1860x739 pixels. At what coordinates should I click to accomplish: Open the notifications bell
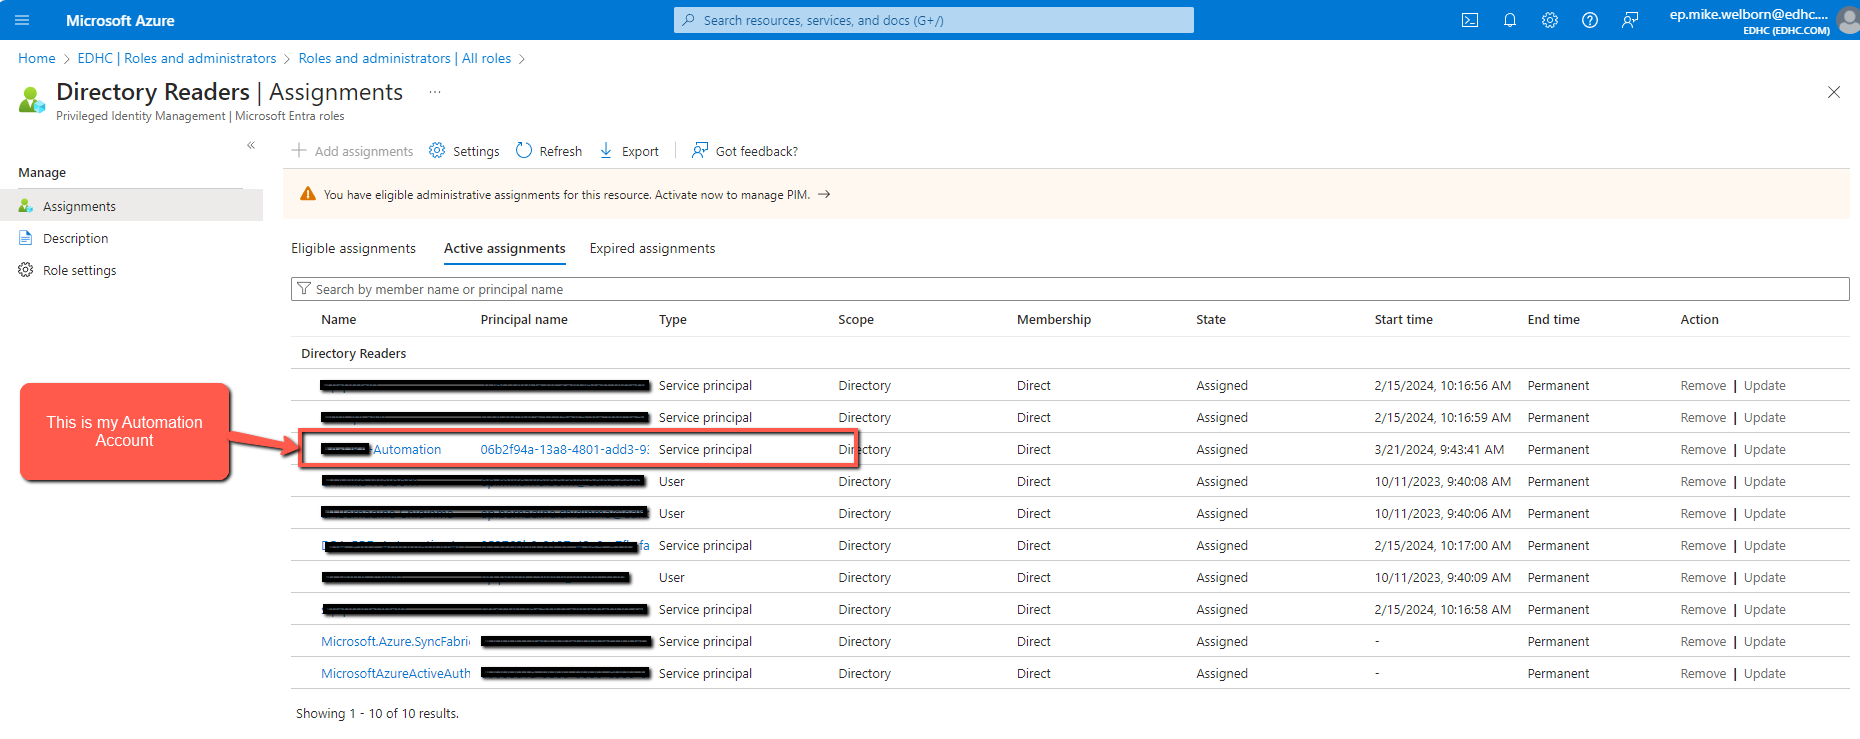tap(1510, 20)
